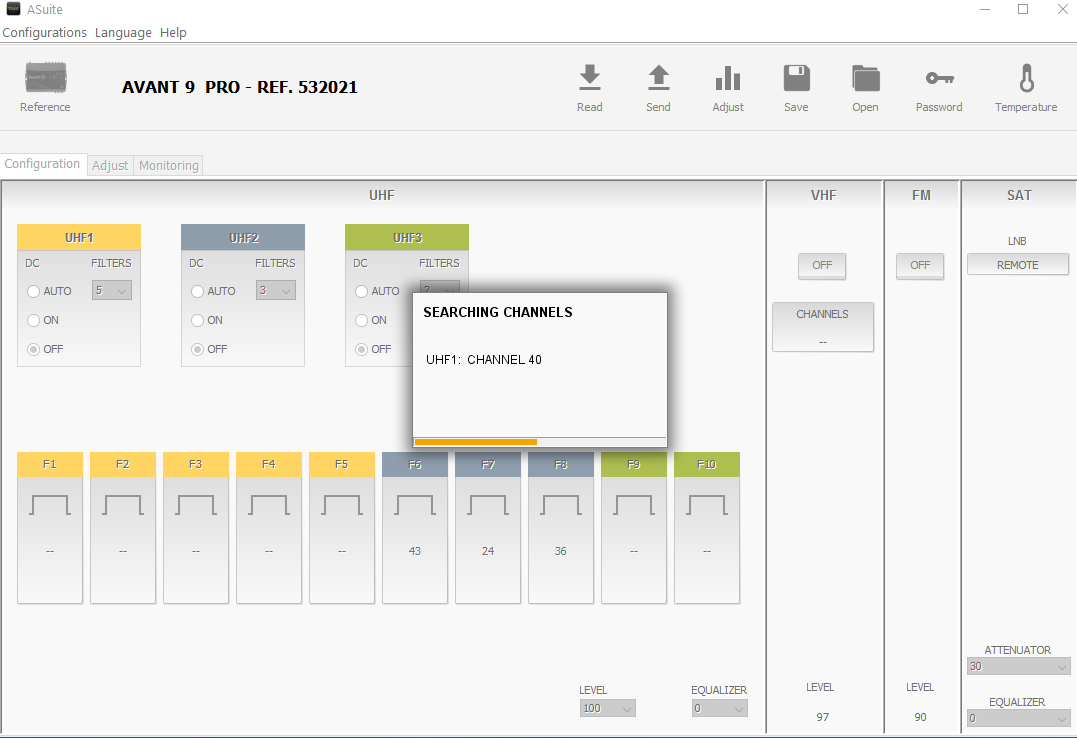Open the Help menu
The image size is (1077, 738).
coord(173,32)
